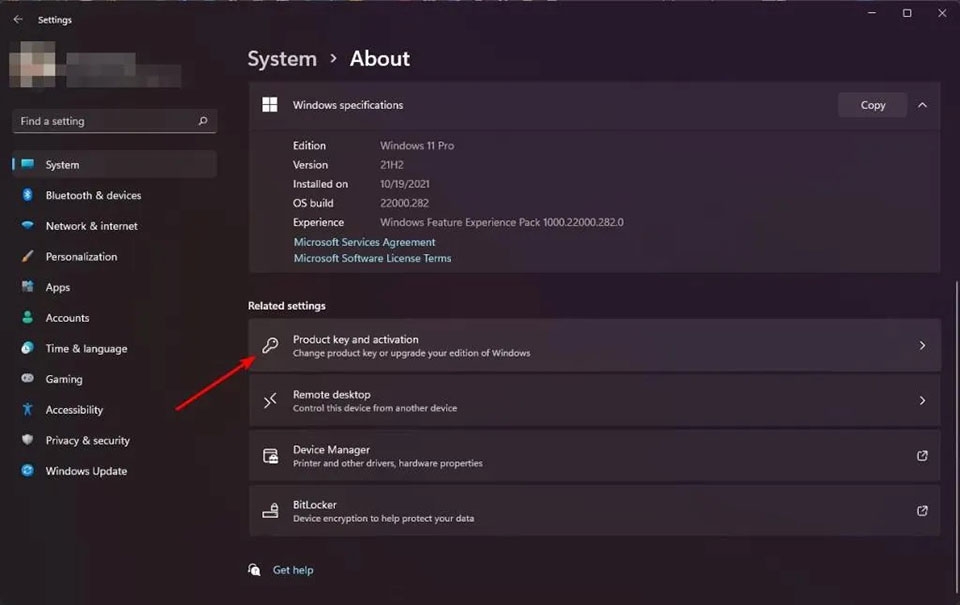Click the Windows 11 Pro edition value
Viewport: 960px width, 605px height.
click(417, 145)
